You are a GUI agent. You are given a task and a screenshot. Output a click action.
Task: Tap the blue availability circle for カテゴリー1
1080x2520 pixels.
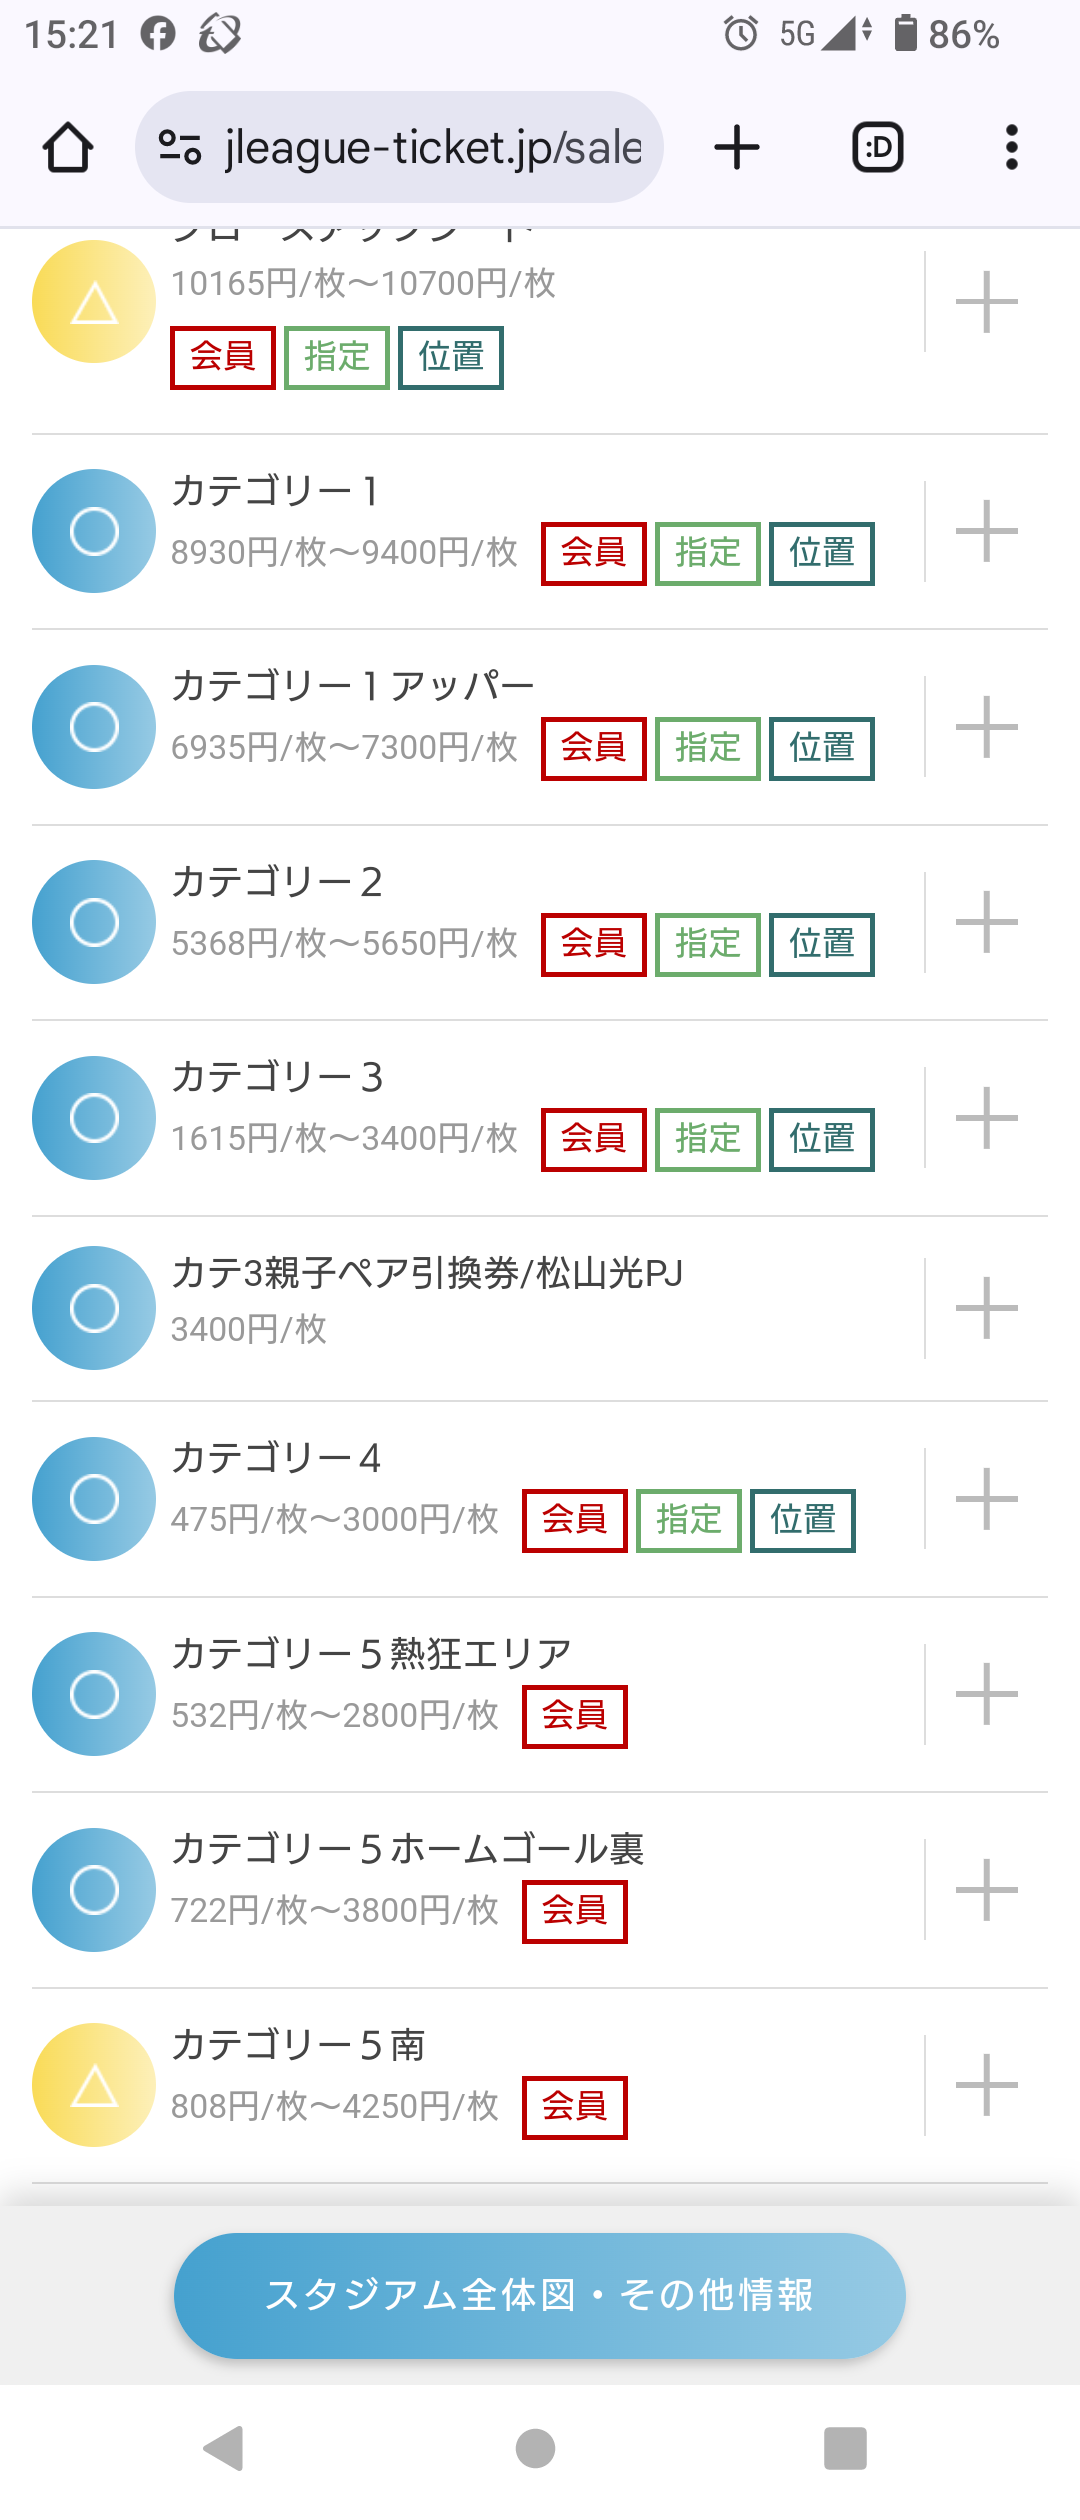[x=94, y=531]
